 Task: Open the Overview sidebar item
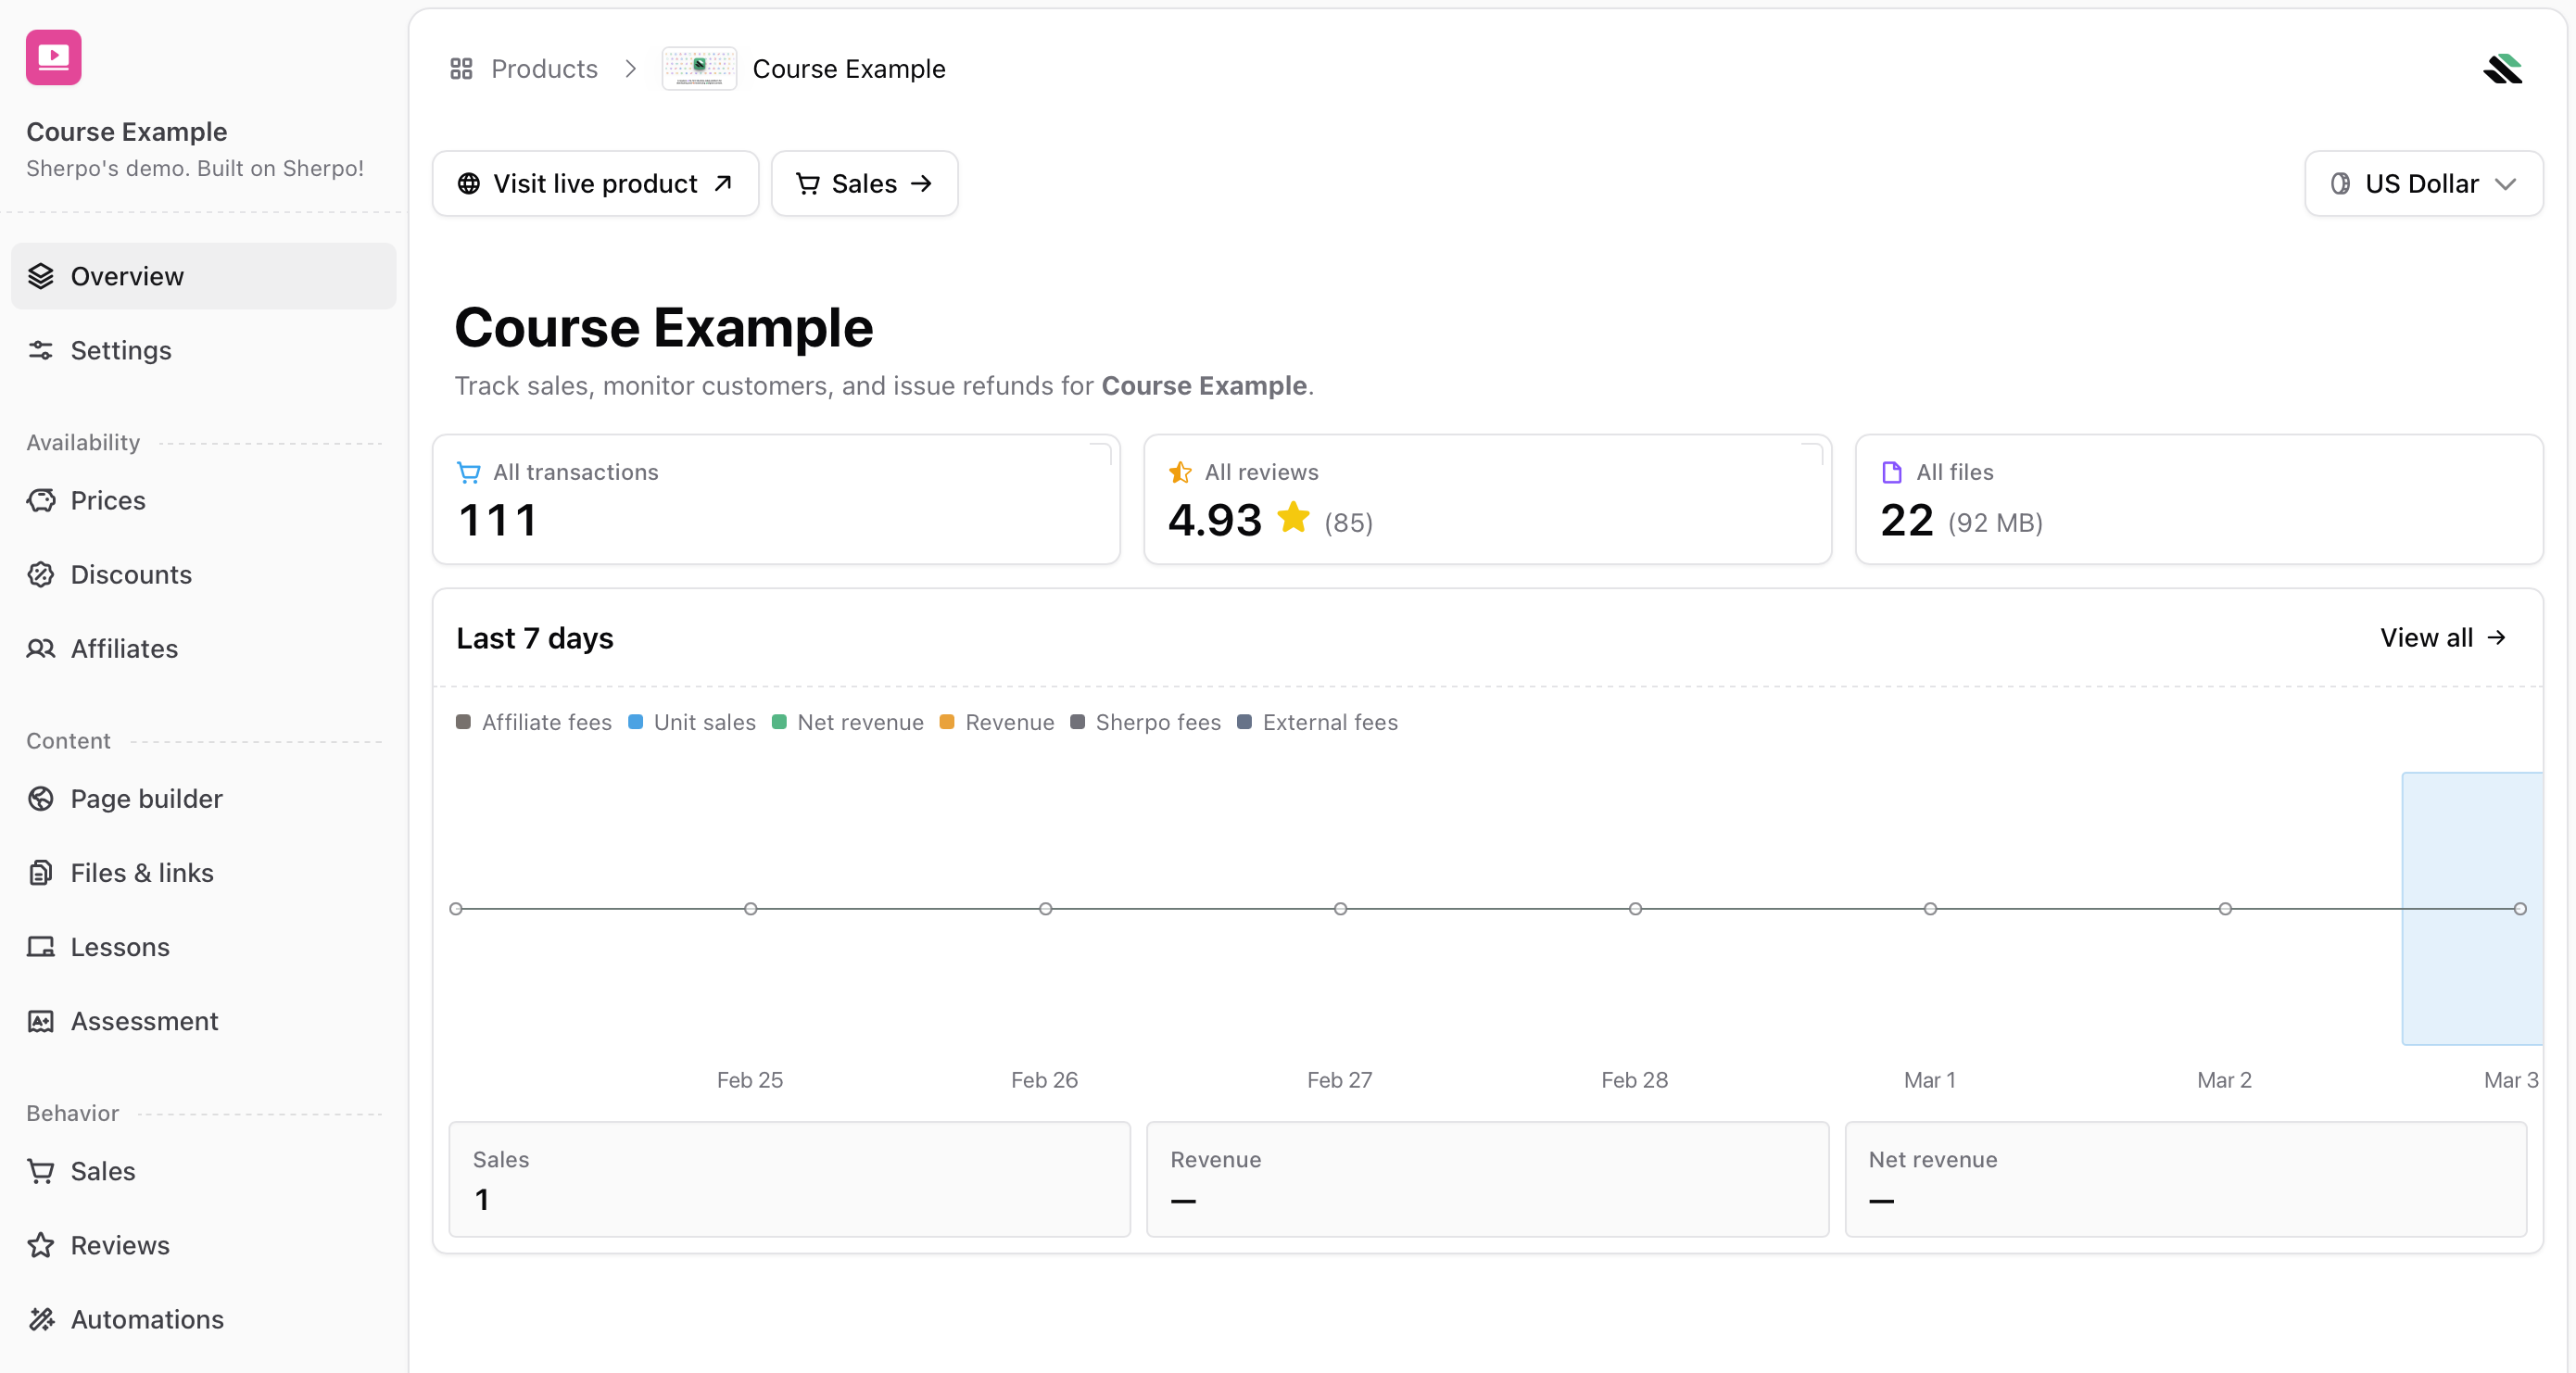coord(203,276)
